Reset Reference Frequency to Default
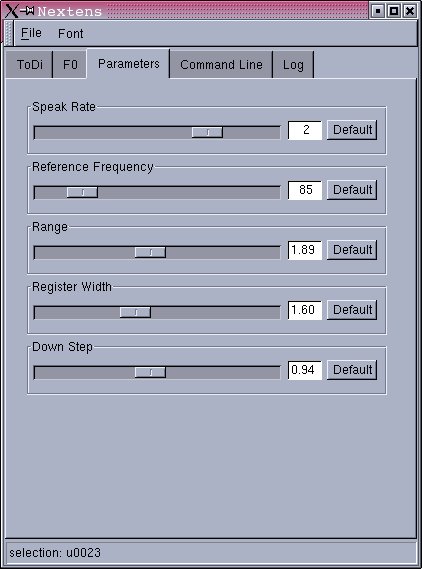 pyautogui.click(x=352, y=189)
